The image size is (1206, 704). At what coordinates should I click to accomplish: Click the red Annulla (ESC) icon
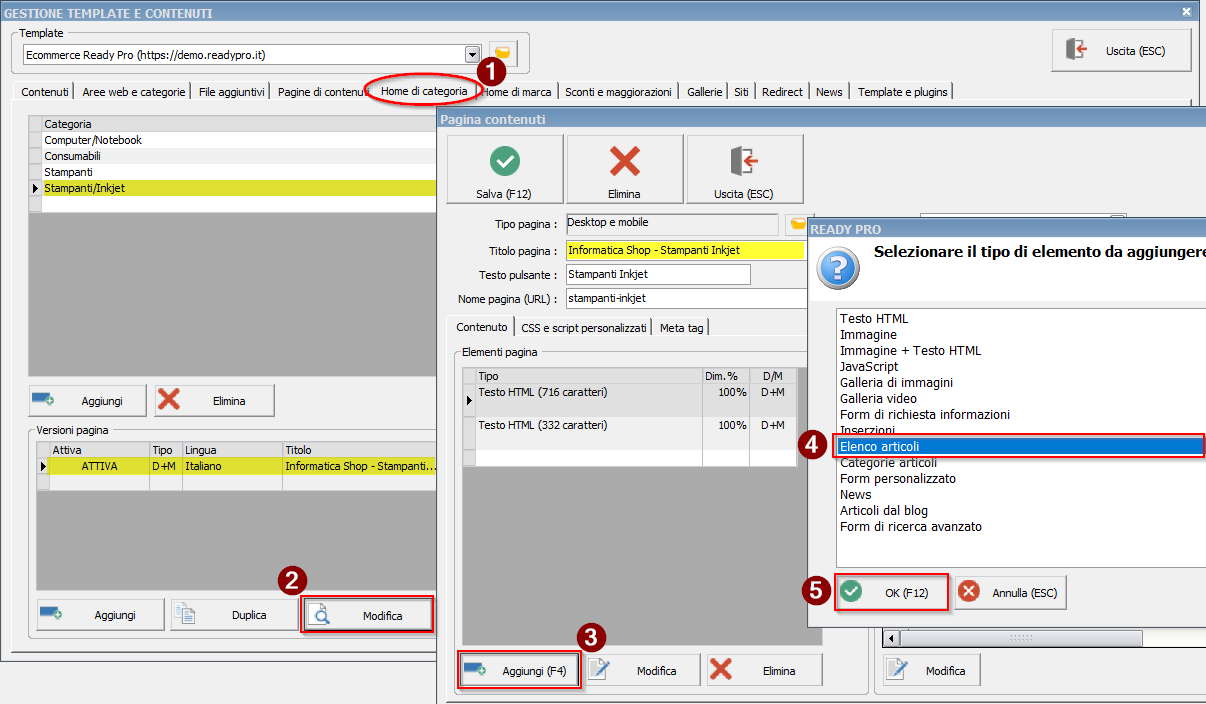coord(969,592)
